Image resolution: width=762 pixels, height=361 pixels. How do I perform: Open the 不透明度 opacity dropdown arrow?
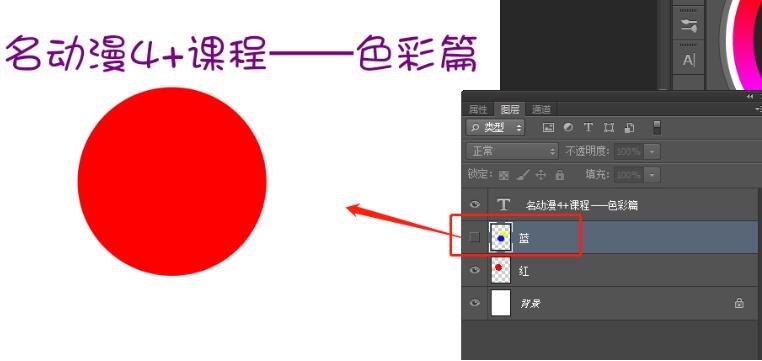point(652,152)
